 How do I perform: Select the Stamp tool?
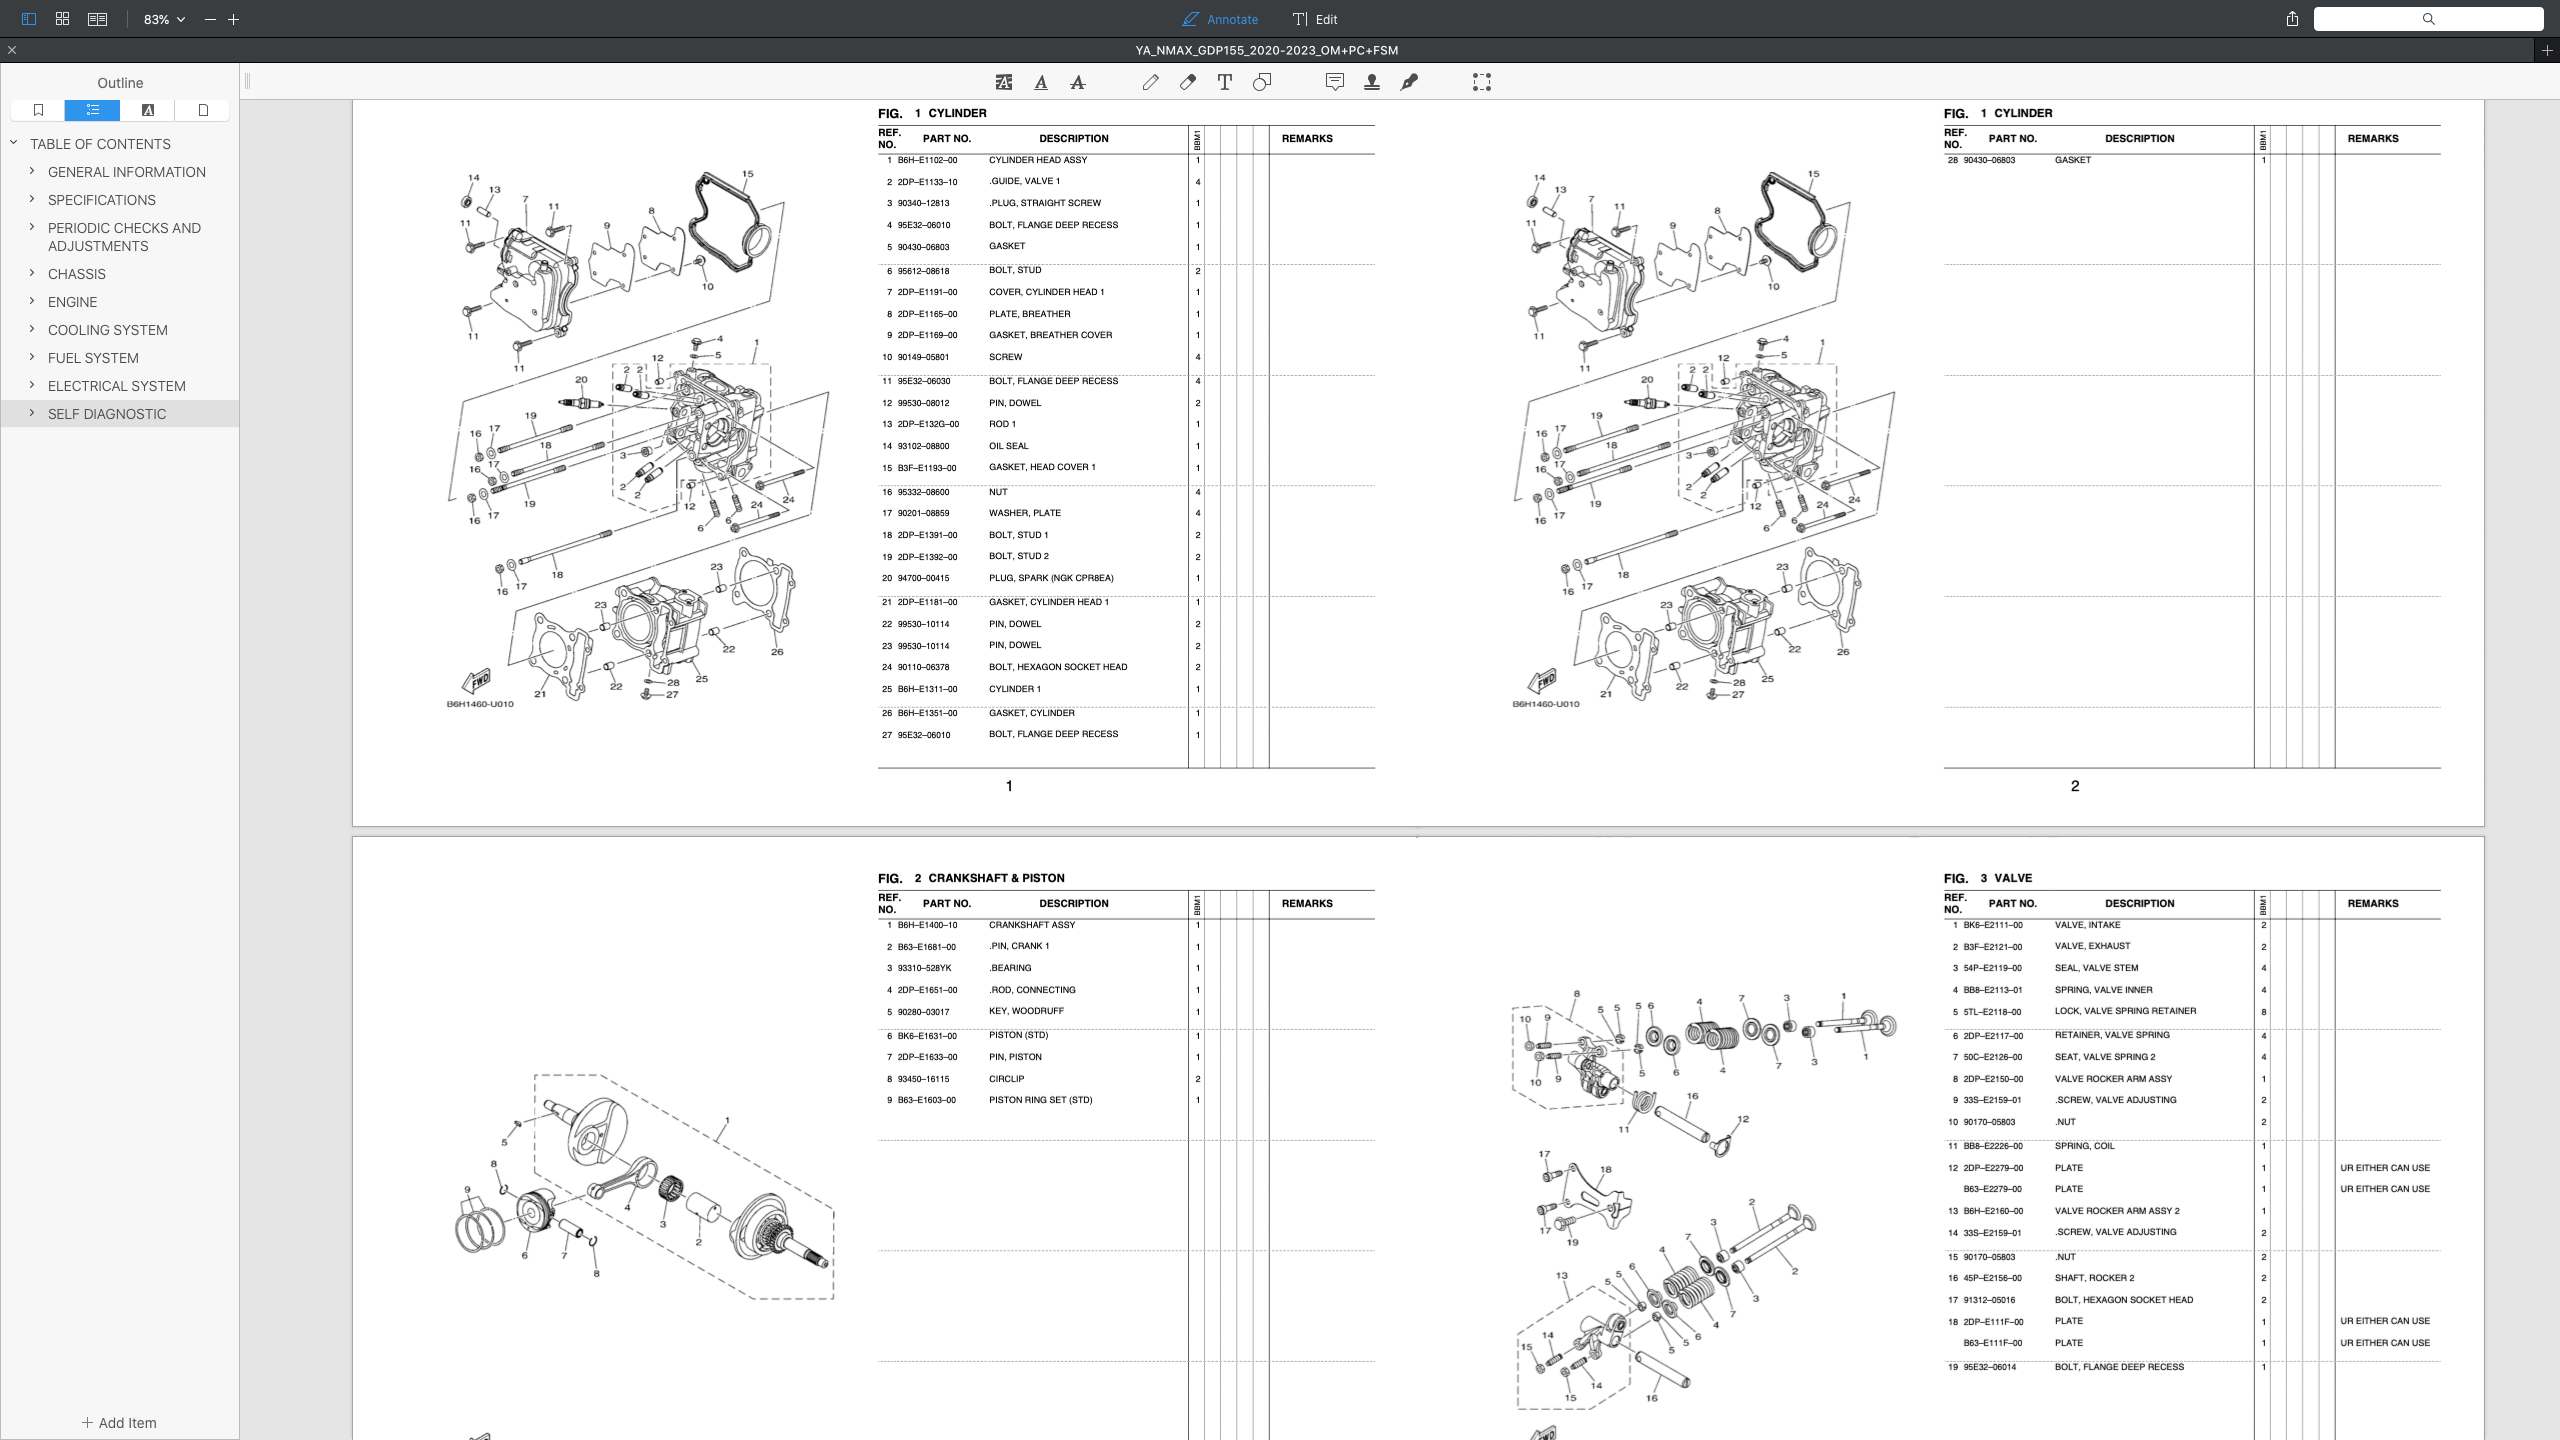[1371, 82]
